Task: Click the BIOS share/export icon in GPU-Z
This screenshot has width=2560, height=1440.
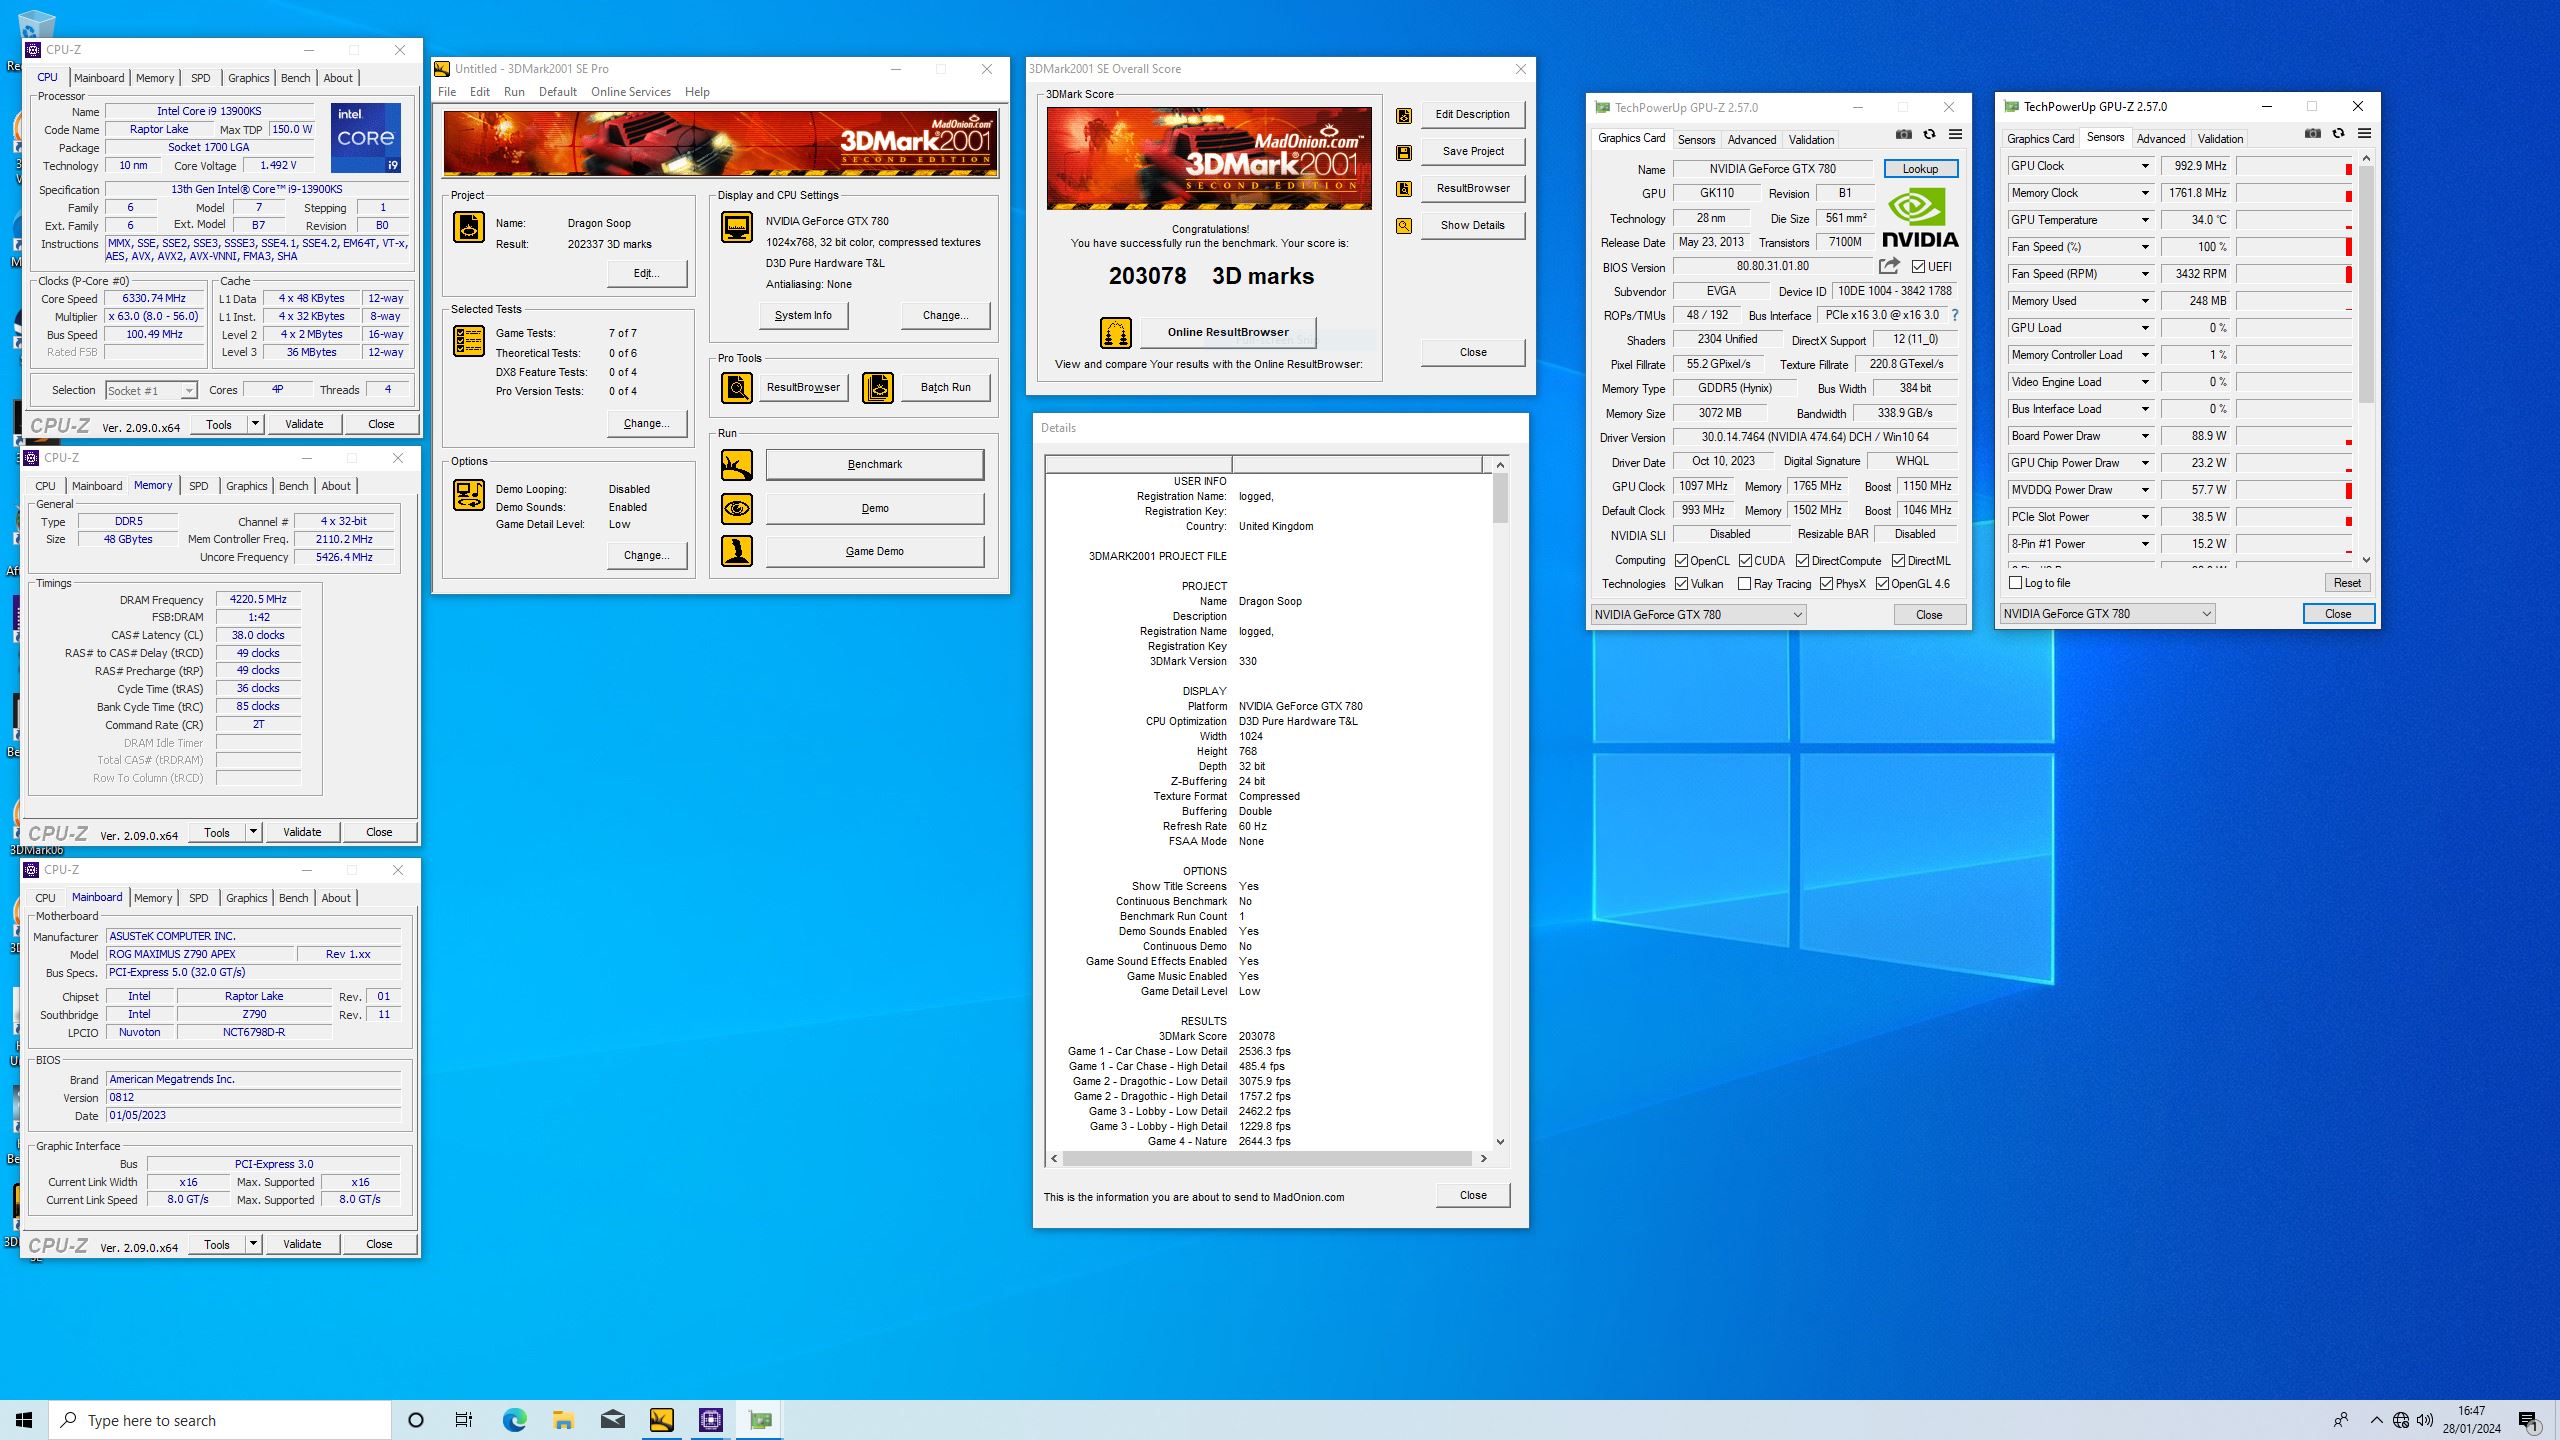Action: pos(1889,266)
